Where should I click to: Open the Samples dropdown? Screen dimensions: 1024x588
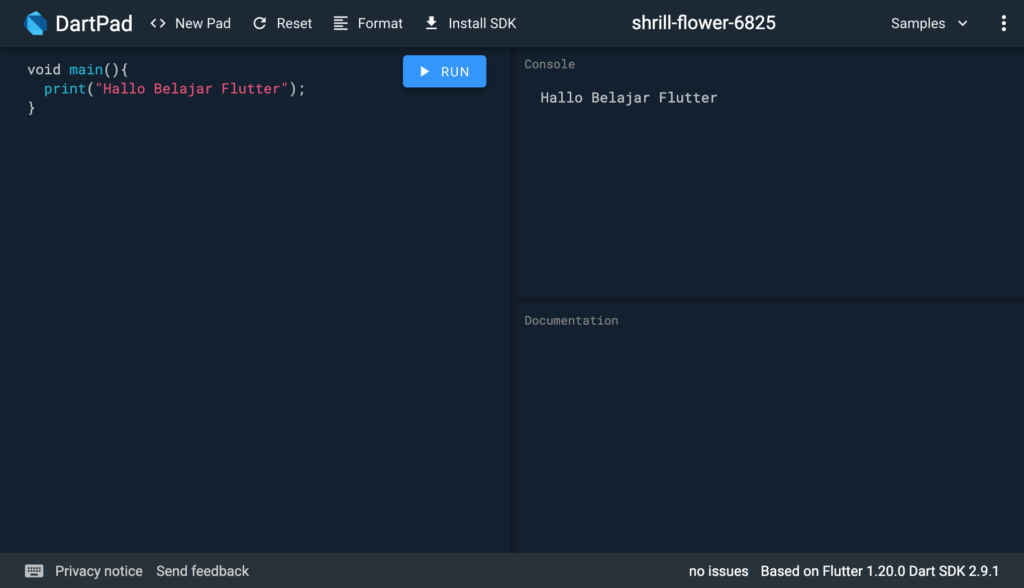pyautogui.click(x=929, y=24)
